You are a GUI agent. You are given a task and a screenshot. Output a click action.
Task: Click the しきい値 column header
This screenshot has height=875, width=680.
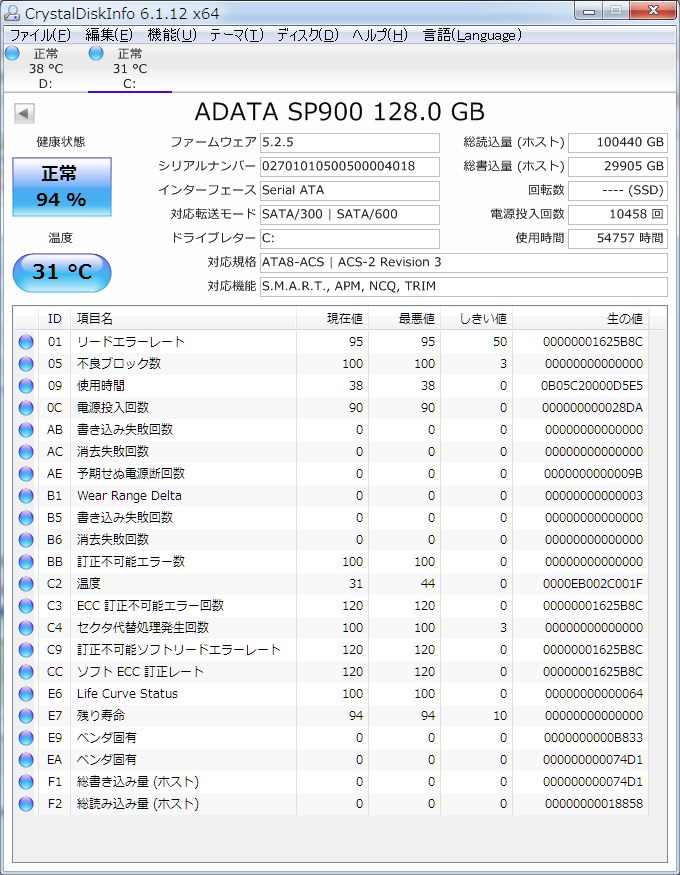point(476,319)
